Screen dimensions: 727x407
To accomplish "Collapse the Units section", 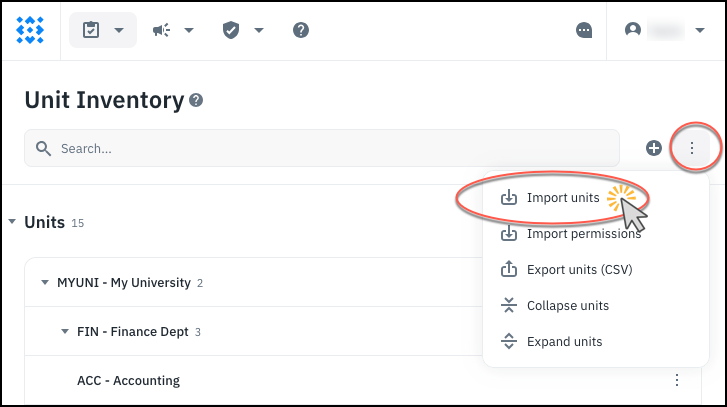I will 12,222.
